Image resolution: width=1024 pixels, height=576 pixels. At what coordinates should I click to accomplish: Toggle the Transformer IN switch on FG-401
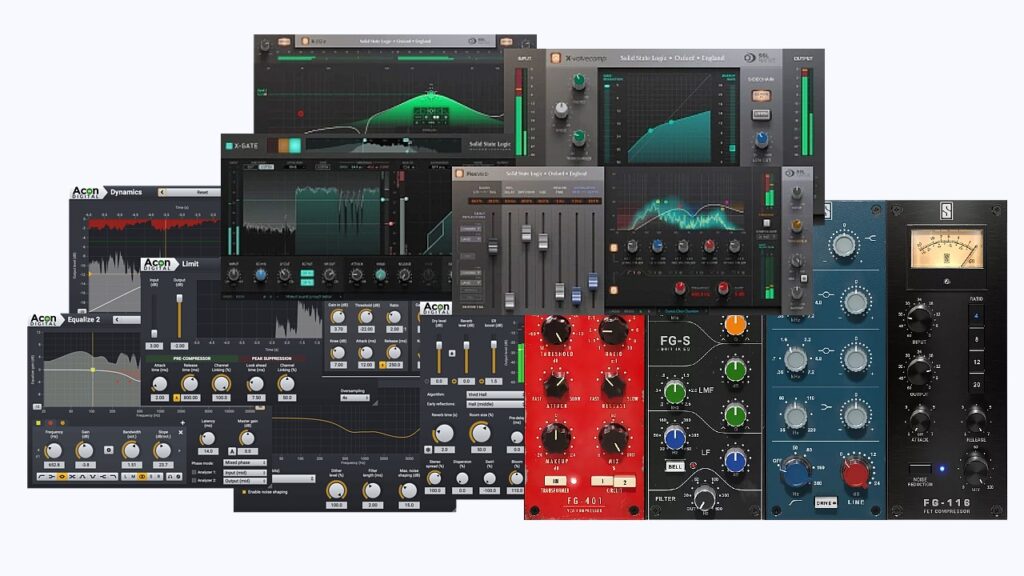tap(556, 480)
